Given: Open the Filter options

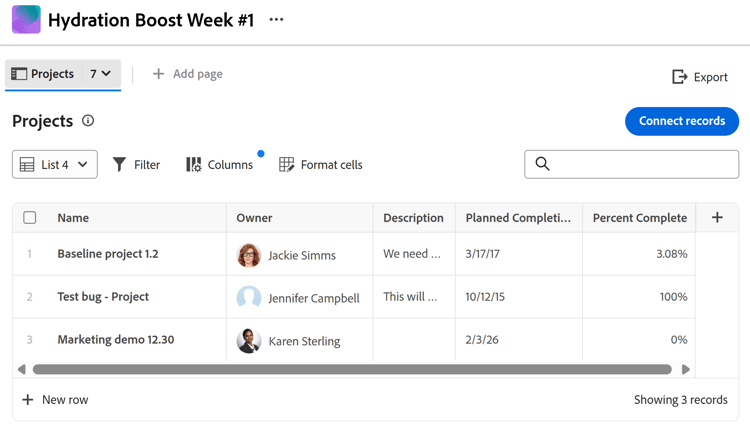Looking at the screenshot, I should 136,164.
